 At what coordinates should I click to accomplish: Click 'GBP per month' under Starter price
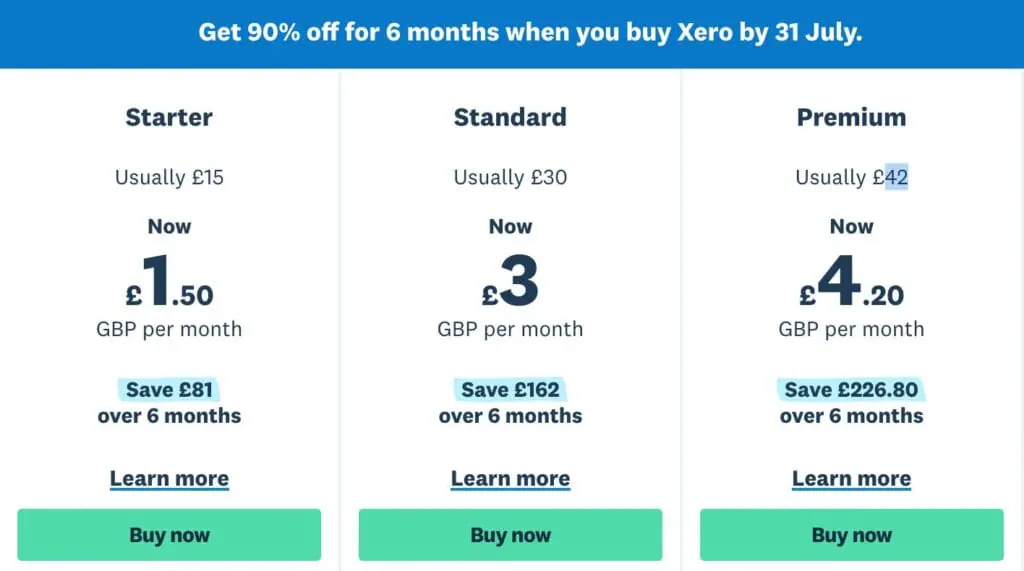click(x=169, y=329)
